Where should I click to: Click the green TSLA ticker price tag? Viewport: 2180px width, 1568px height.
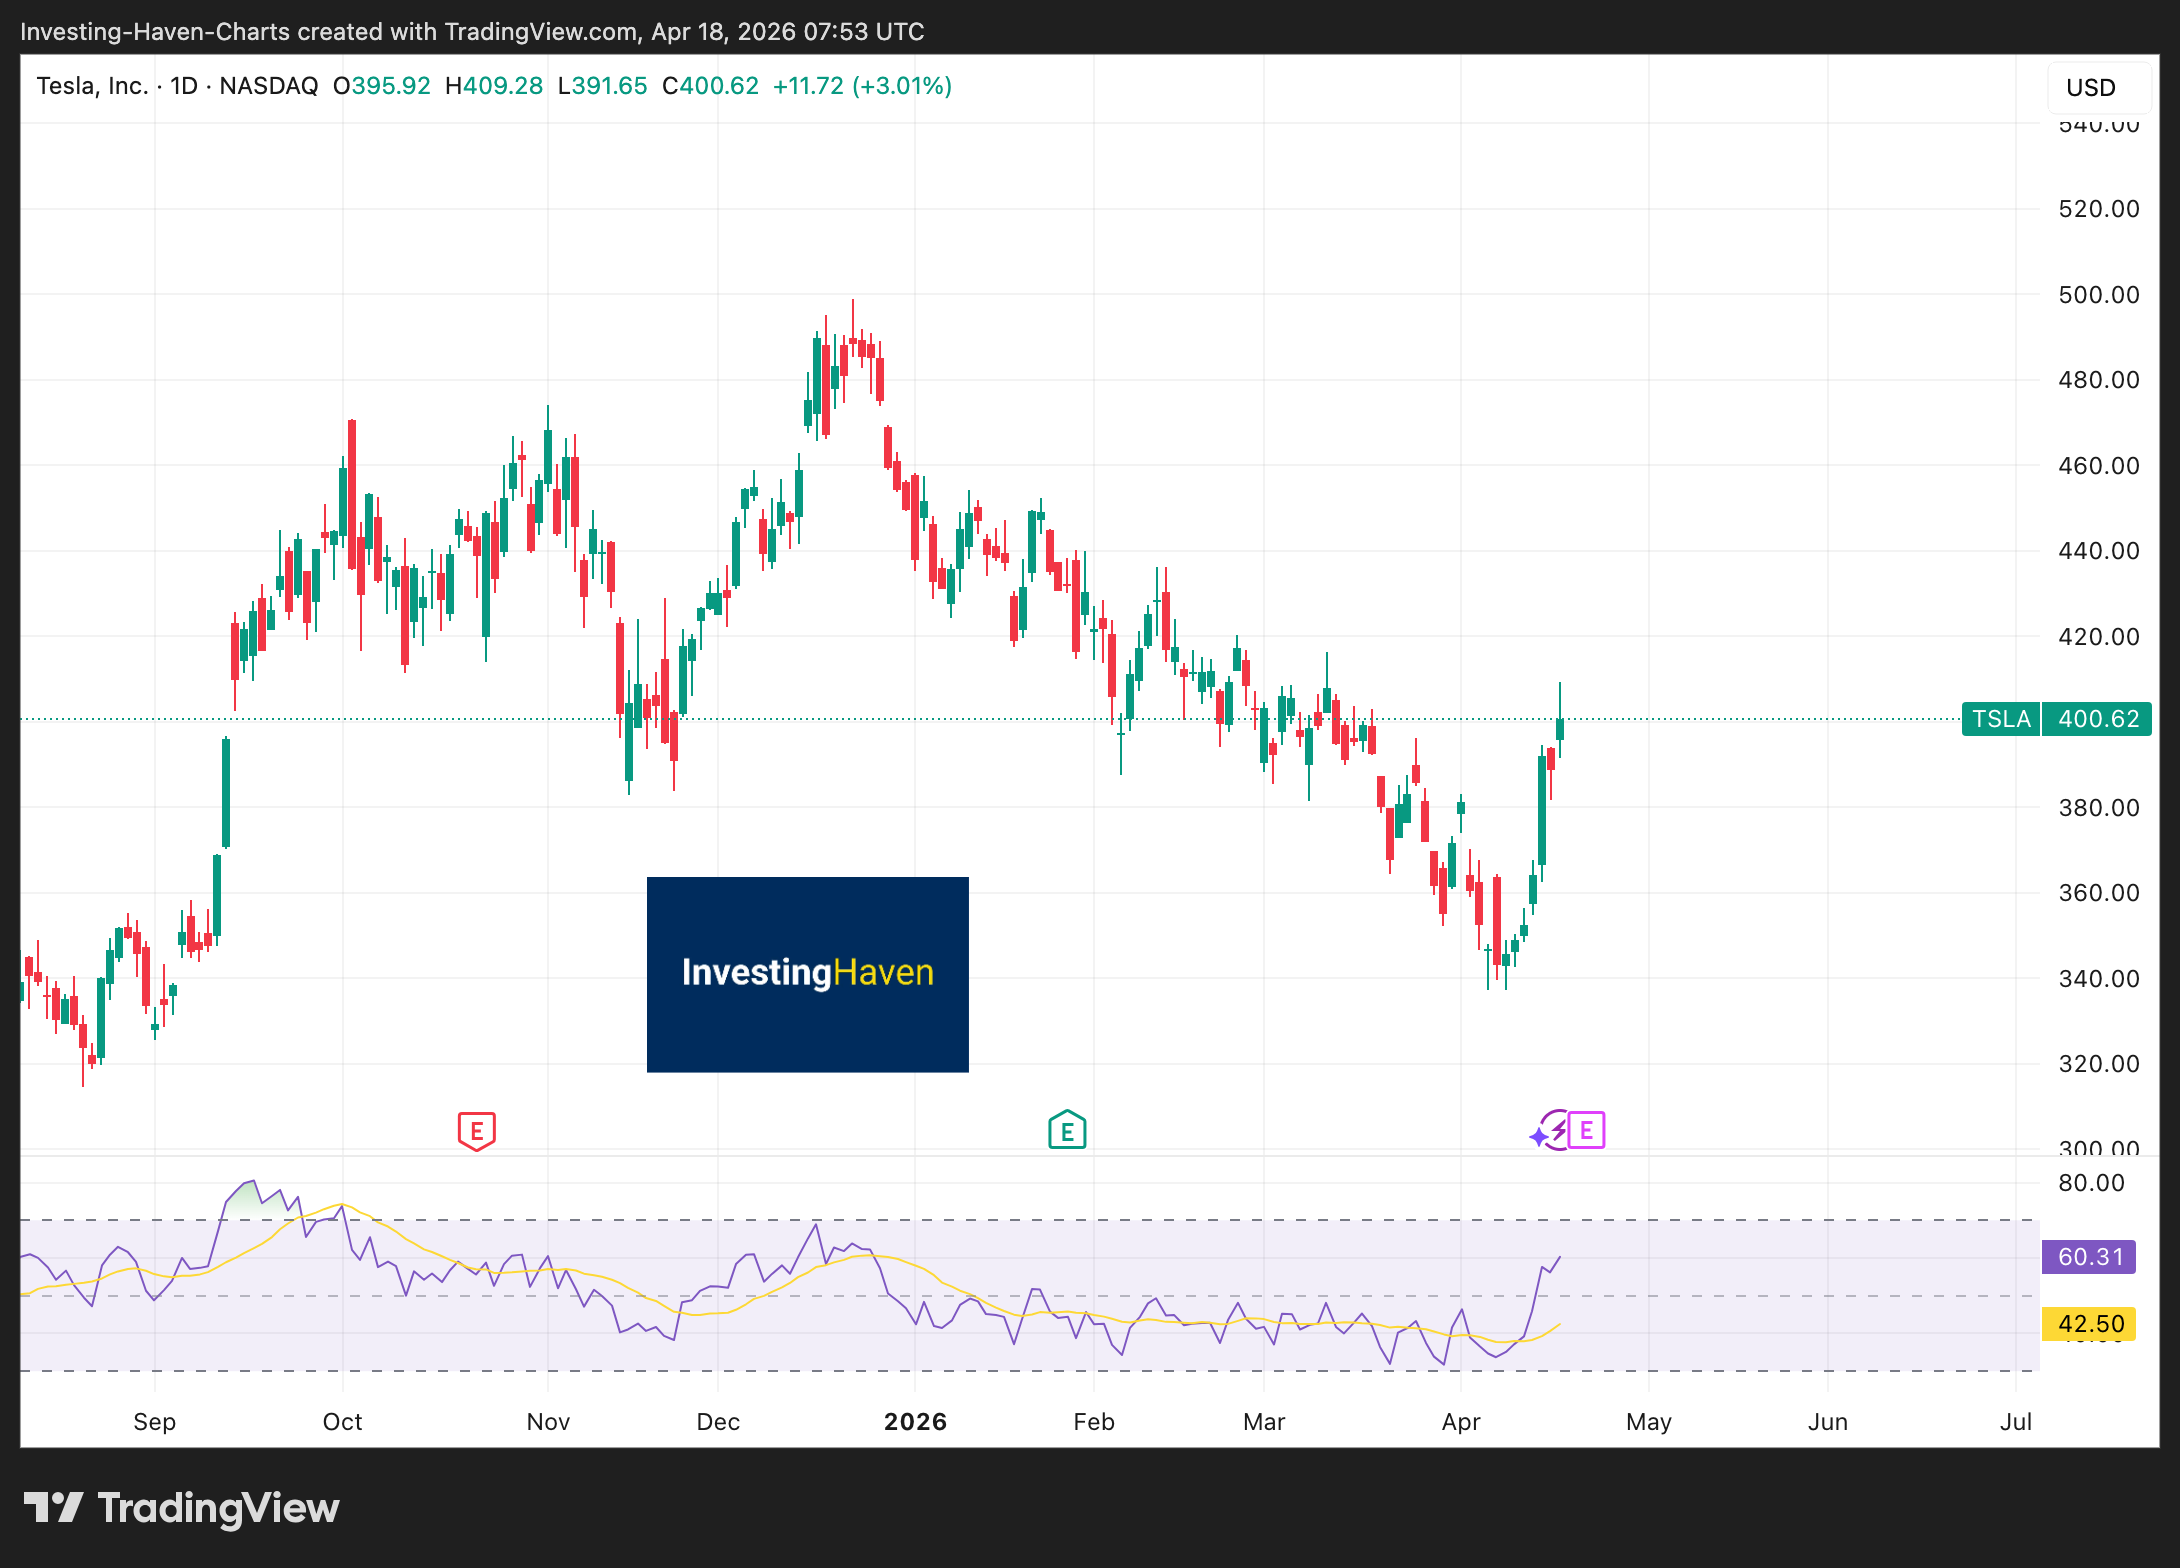[2000, 719]
